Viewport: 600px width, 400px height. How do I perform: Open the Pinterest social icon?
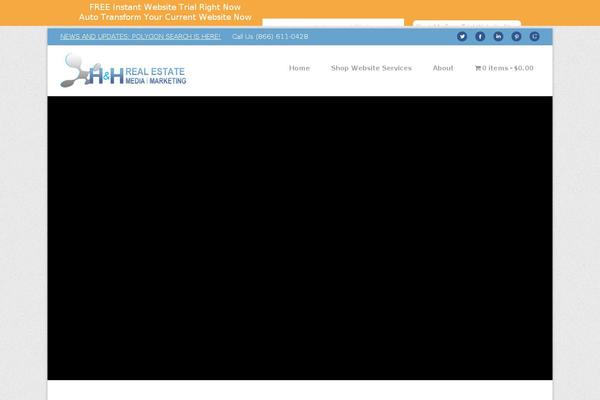(516, 36)
